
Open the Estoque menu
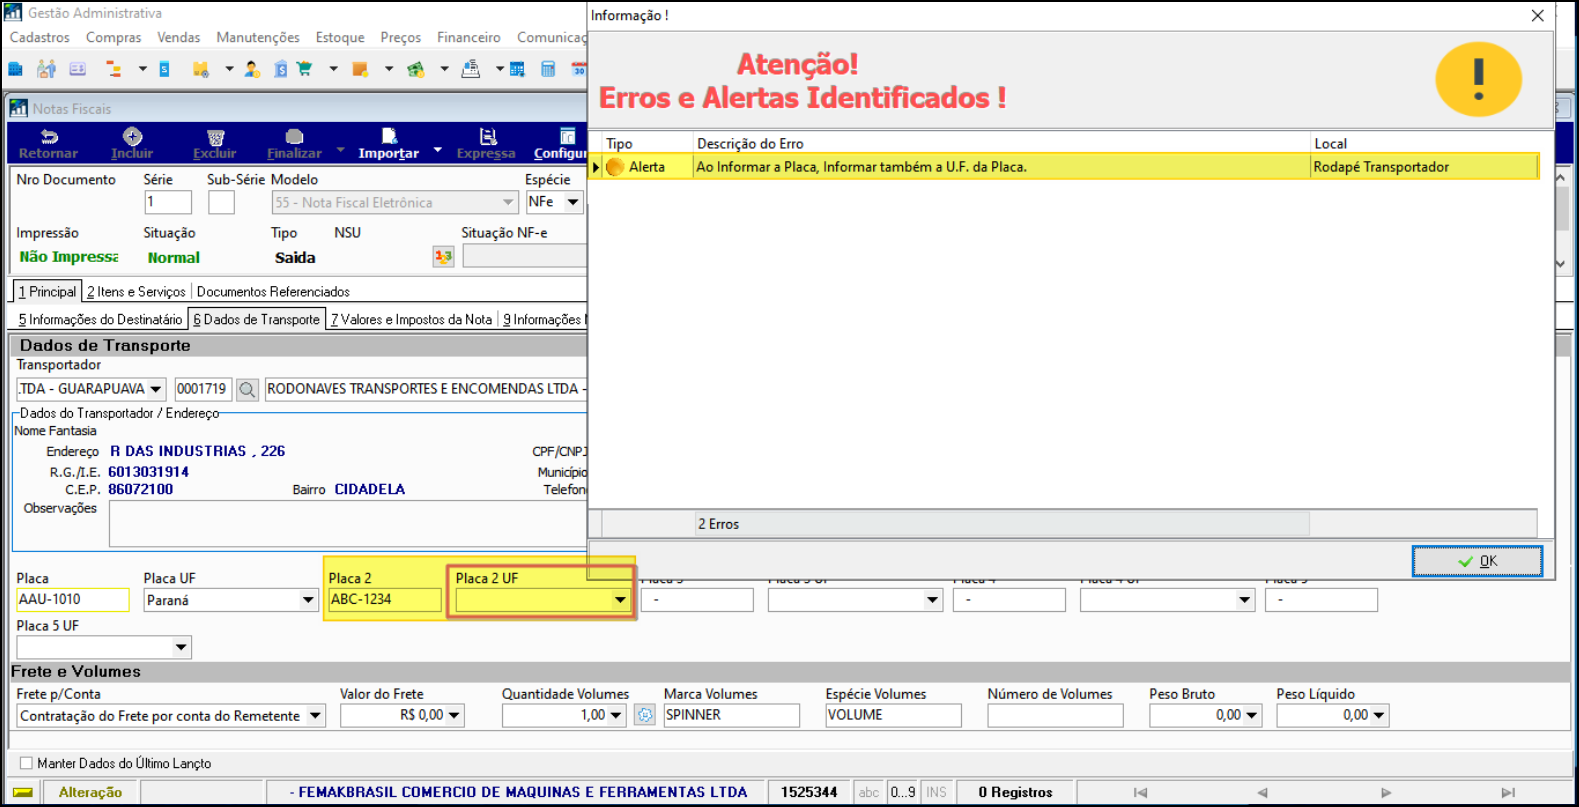point(340,38)
